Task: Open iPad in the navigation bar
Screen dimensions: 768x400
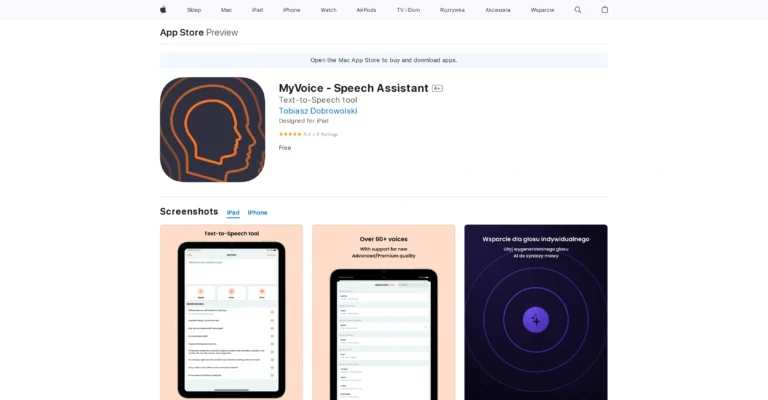Action: (257, 10)
